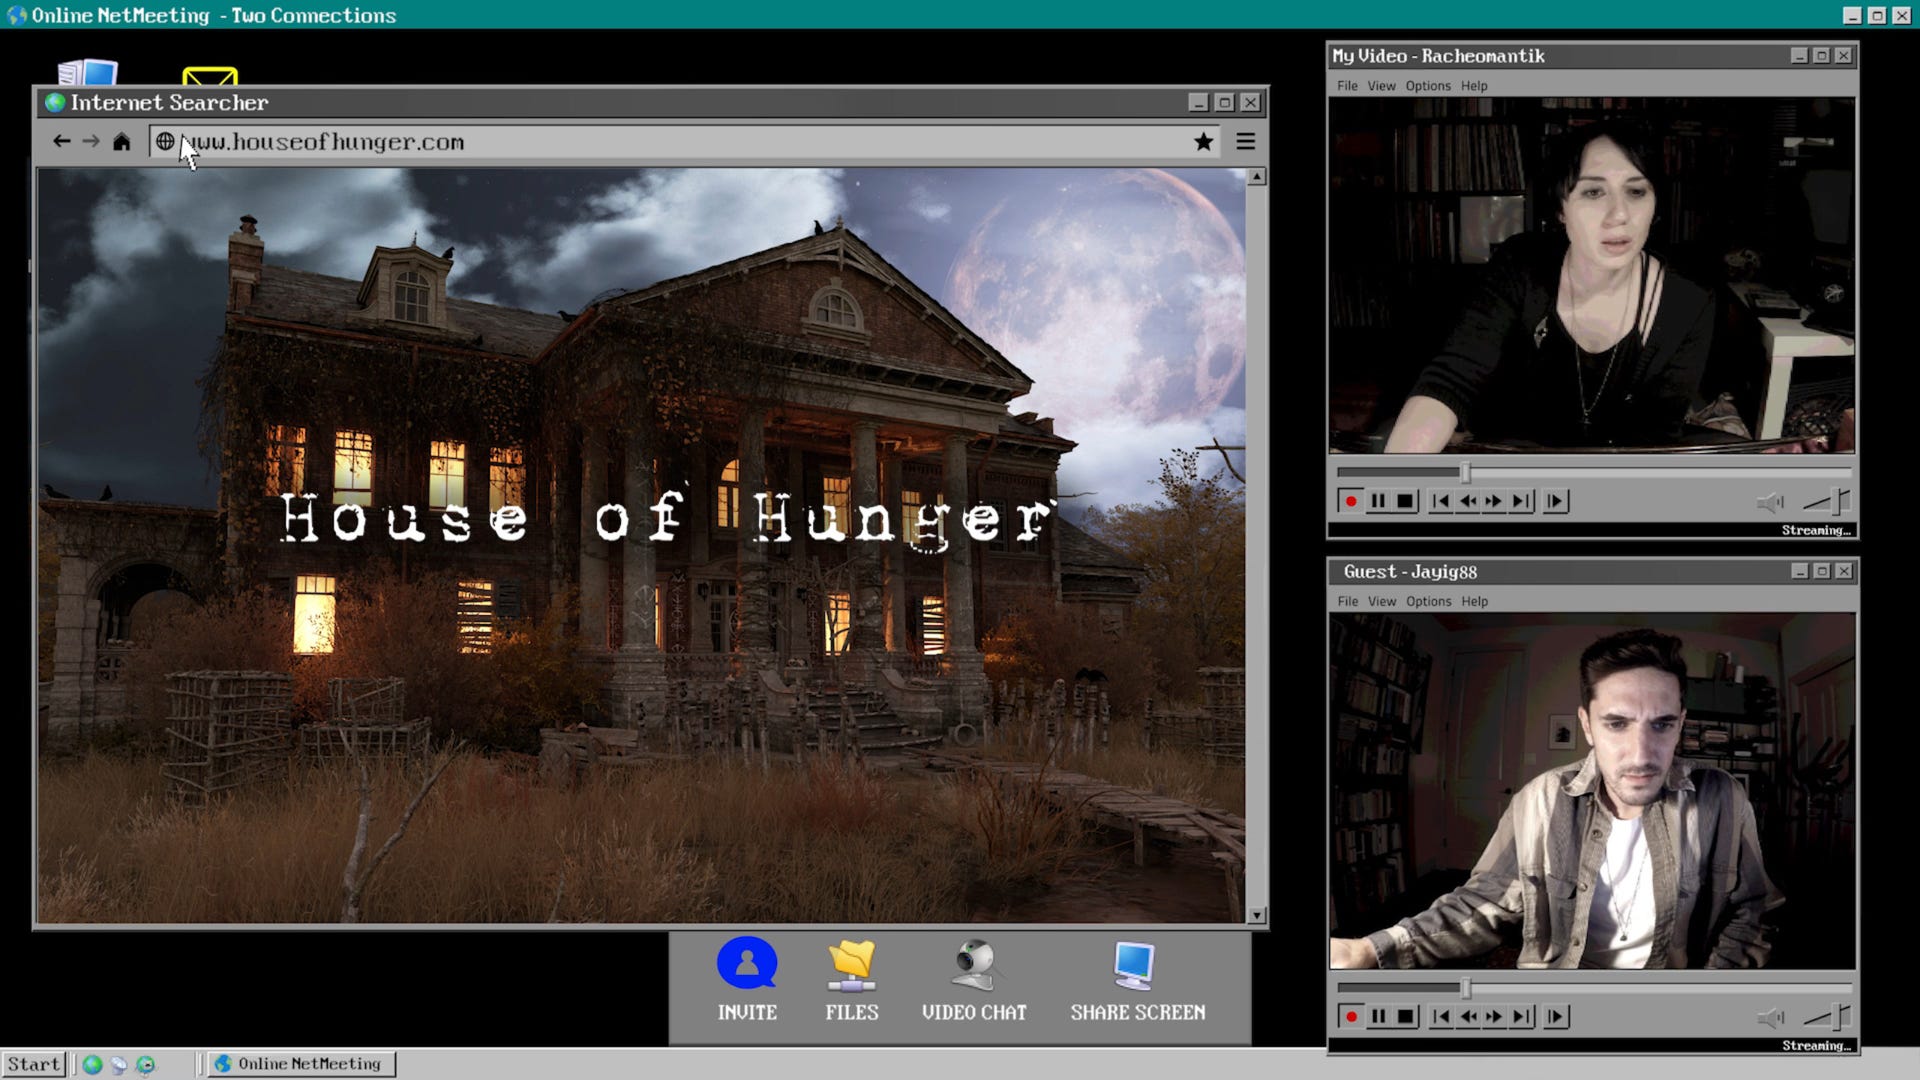The width and height of the screenshot is (1920, 1080).
Task: Click the Start button
Action: click(34, 1064)
